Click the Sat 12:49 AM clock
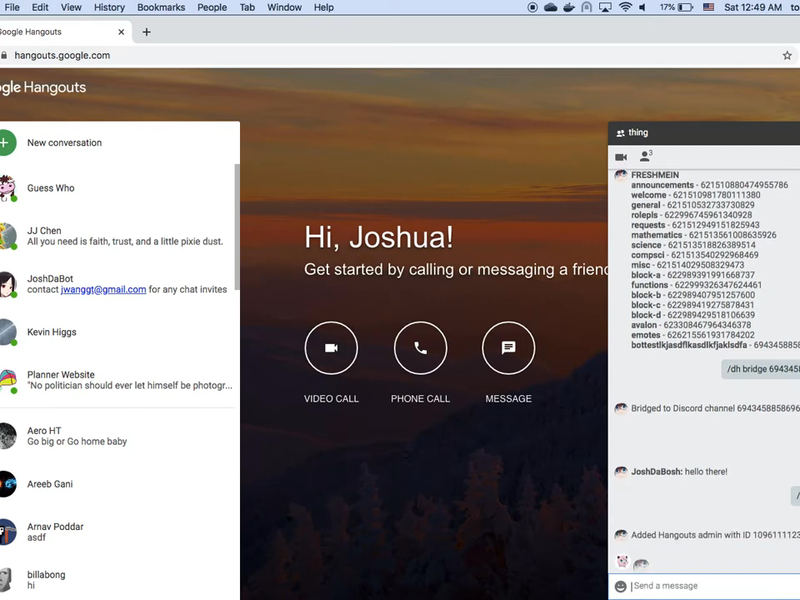Image resolution: width=800 pixels, height=600 pixels. 753,7
